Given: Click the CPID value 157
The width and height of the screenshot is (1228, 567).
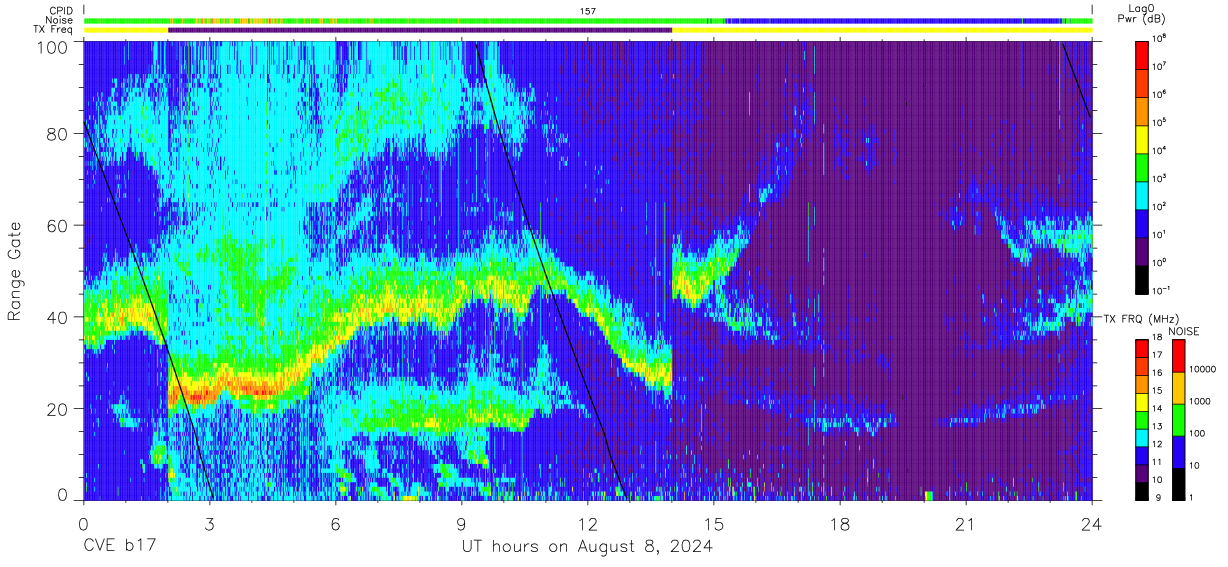Looking at the screenshot, I should click(x=588, y=11).
